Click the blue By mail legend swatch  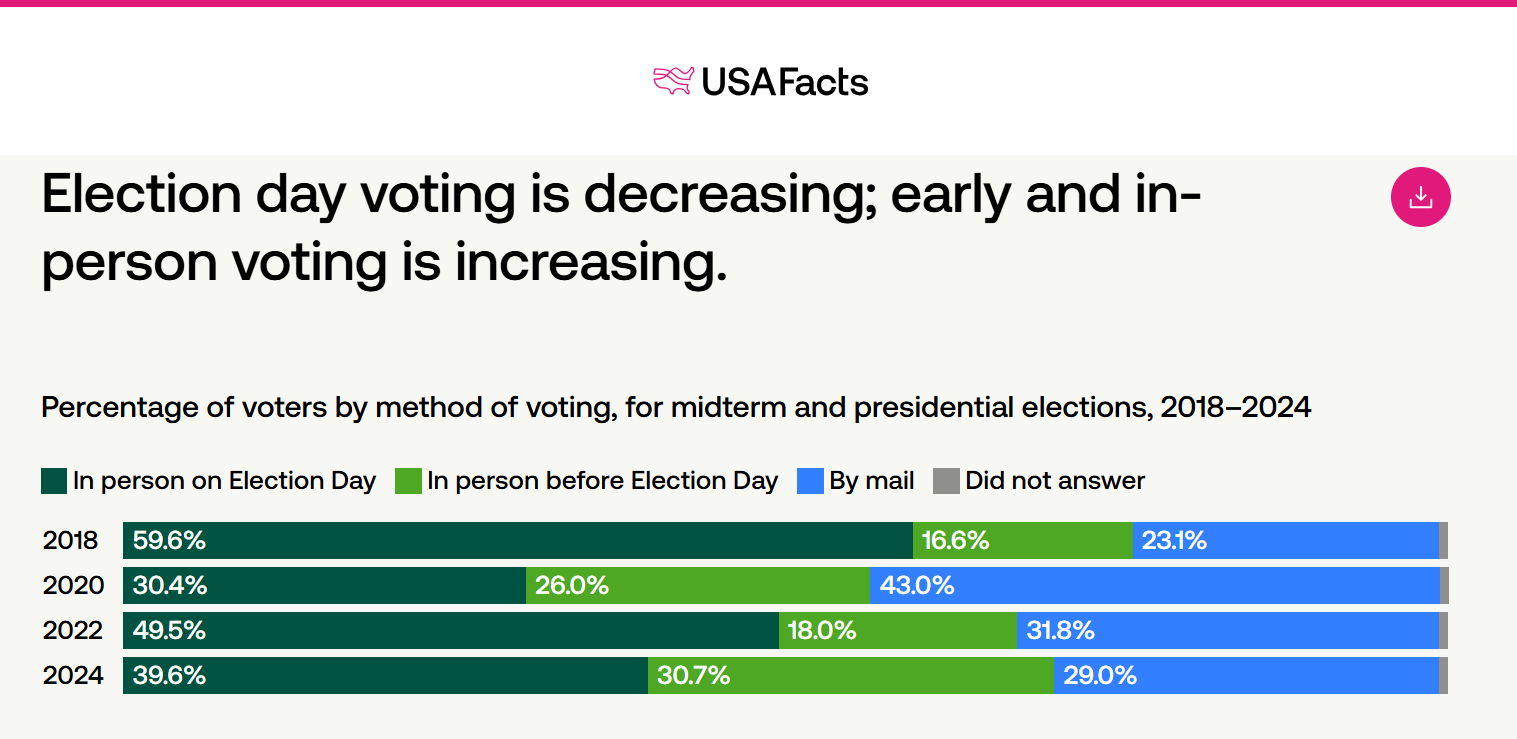[810, 481]
